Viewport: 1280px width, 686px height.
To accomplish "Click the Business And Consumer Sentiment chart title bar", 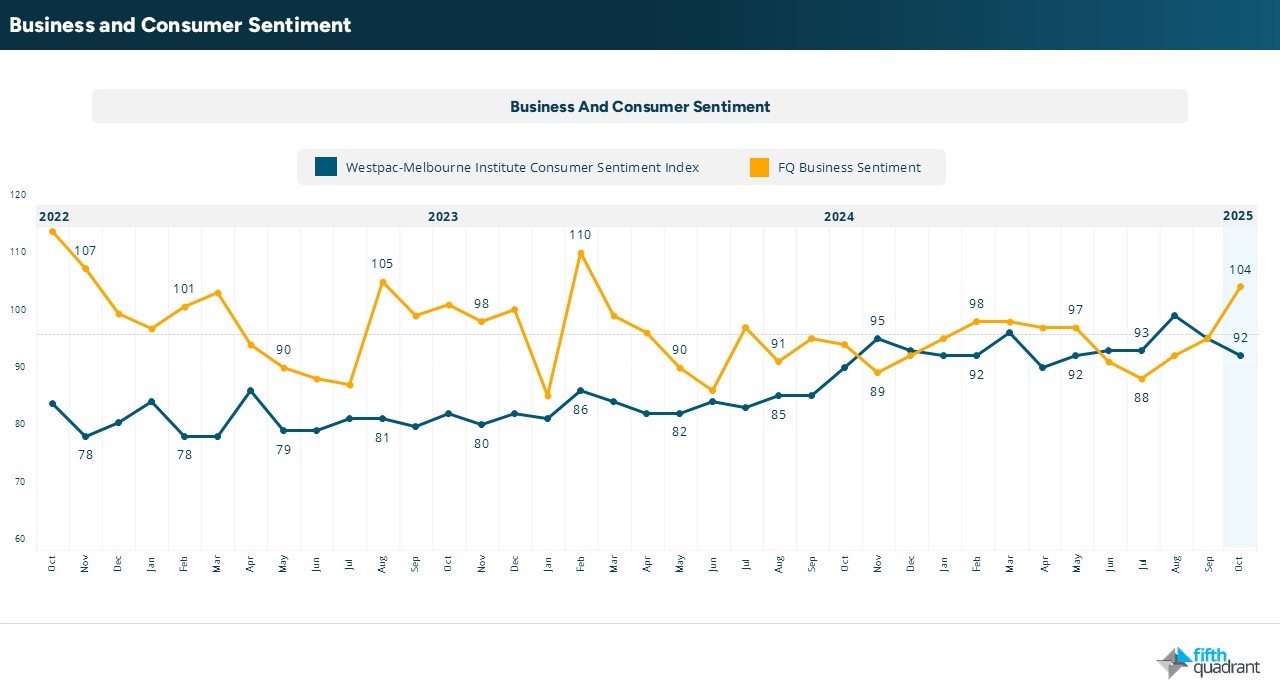I will point(640,107).
